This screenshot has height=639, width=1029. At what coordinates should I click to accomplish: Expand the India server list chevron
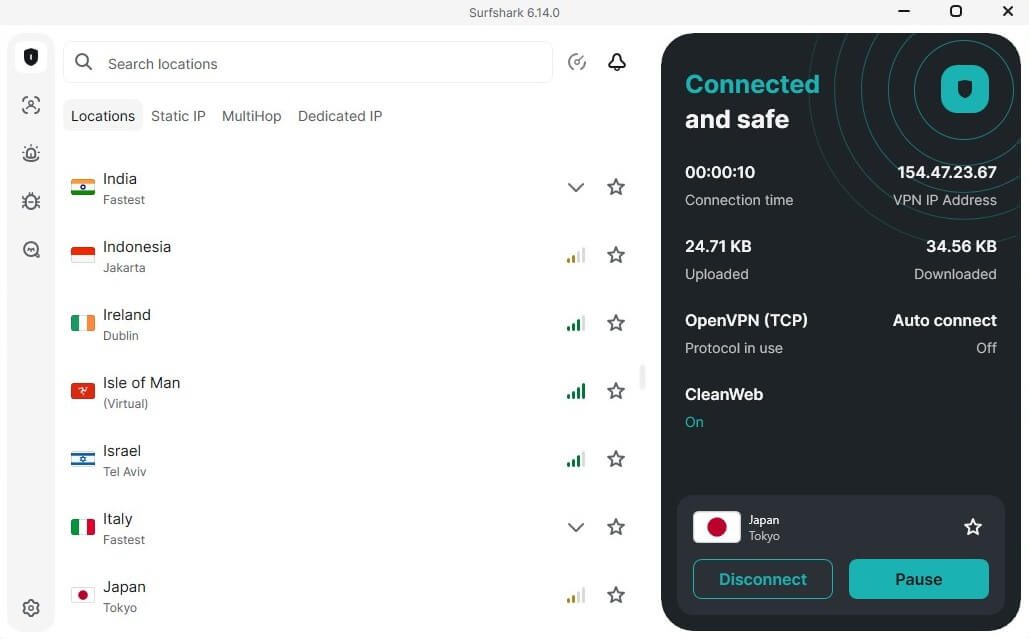point(576,188)
